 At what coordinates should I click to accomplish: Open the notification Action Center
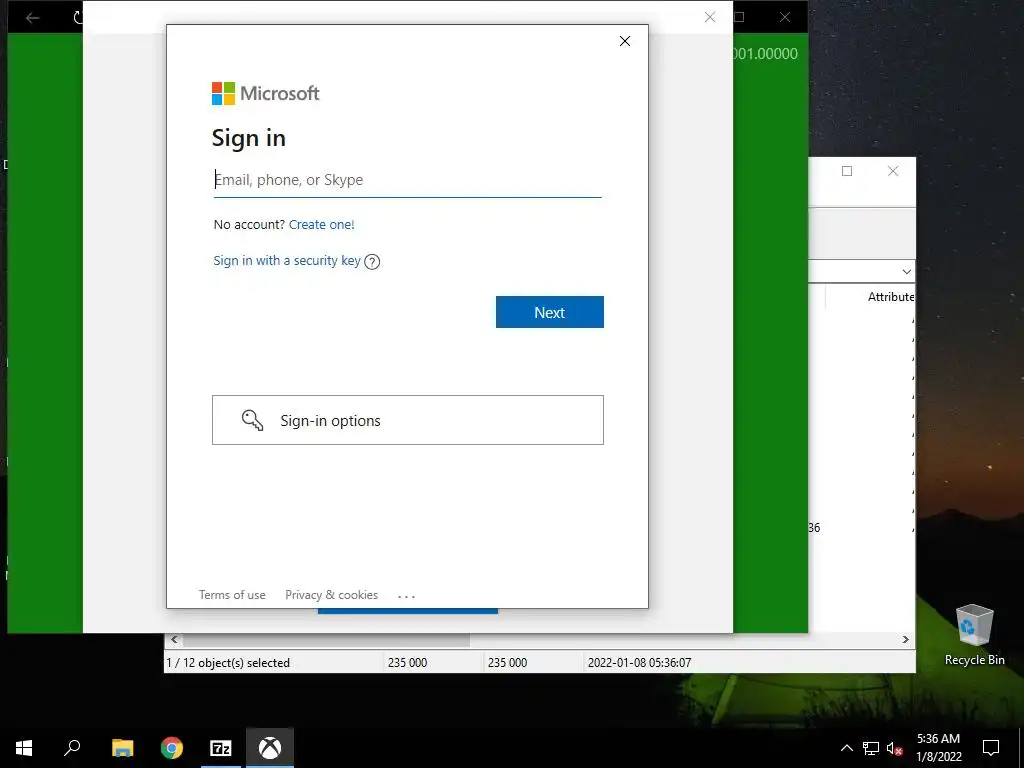coord(991,748)
